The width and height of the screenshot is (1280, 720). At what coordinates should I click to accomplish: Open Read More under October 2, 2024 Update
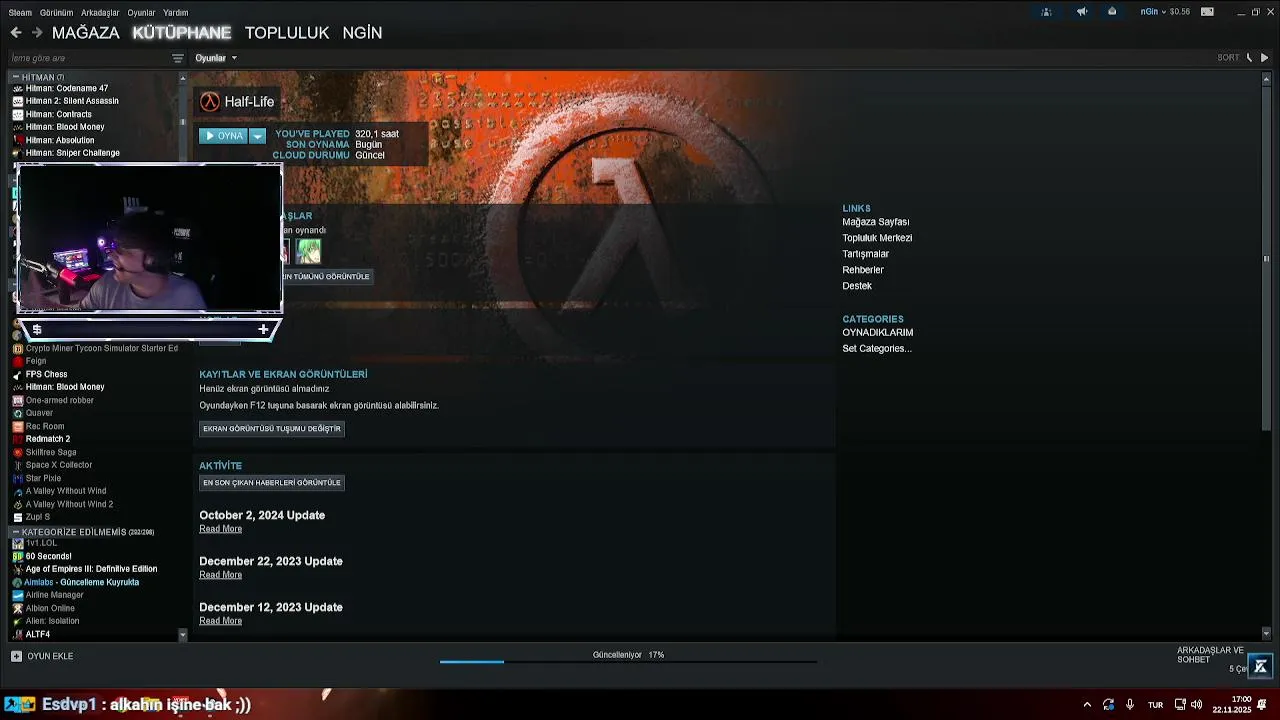pos(220,529)
